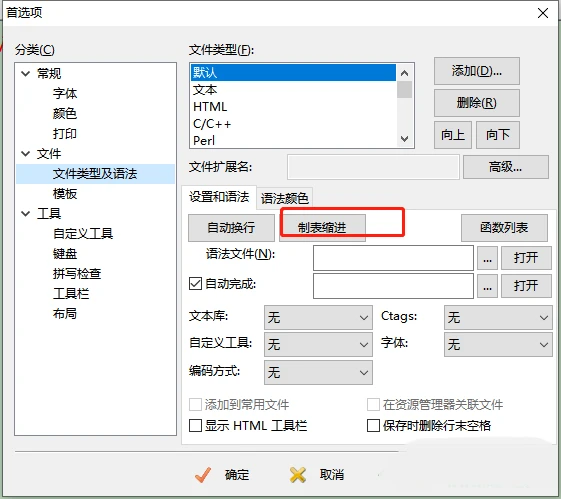Click the orange checkmark icon beside 确定
The image size is (561, 499).
[203, 475]
